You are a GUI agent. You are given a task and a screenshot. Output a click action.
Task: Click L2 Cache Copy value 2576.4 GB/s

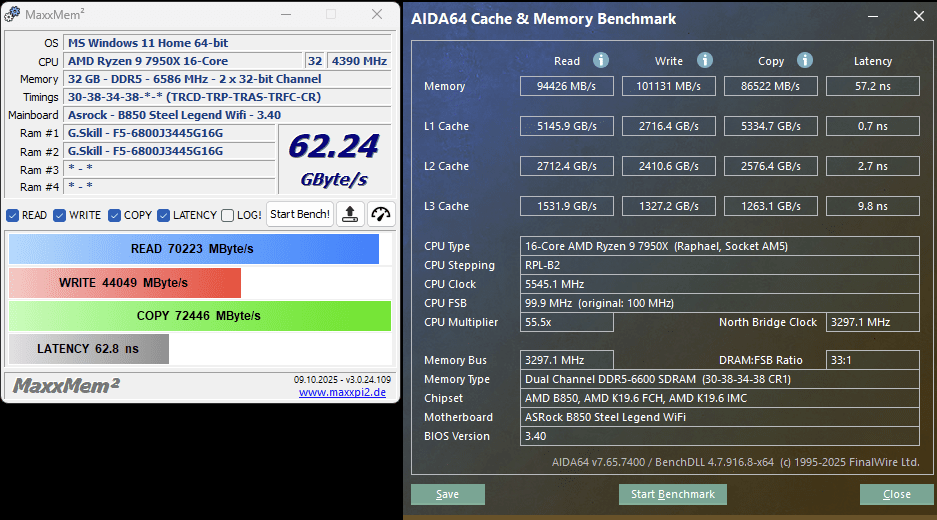point(771,166)
